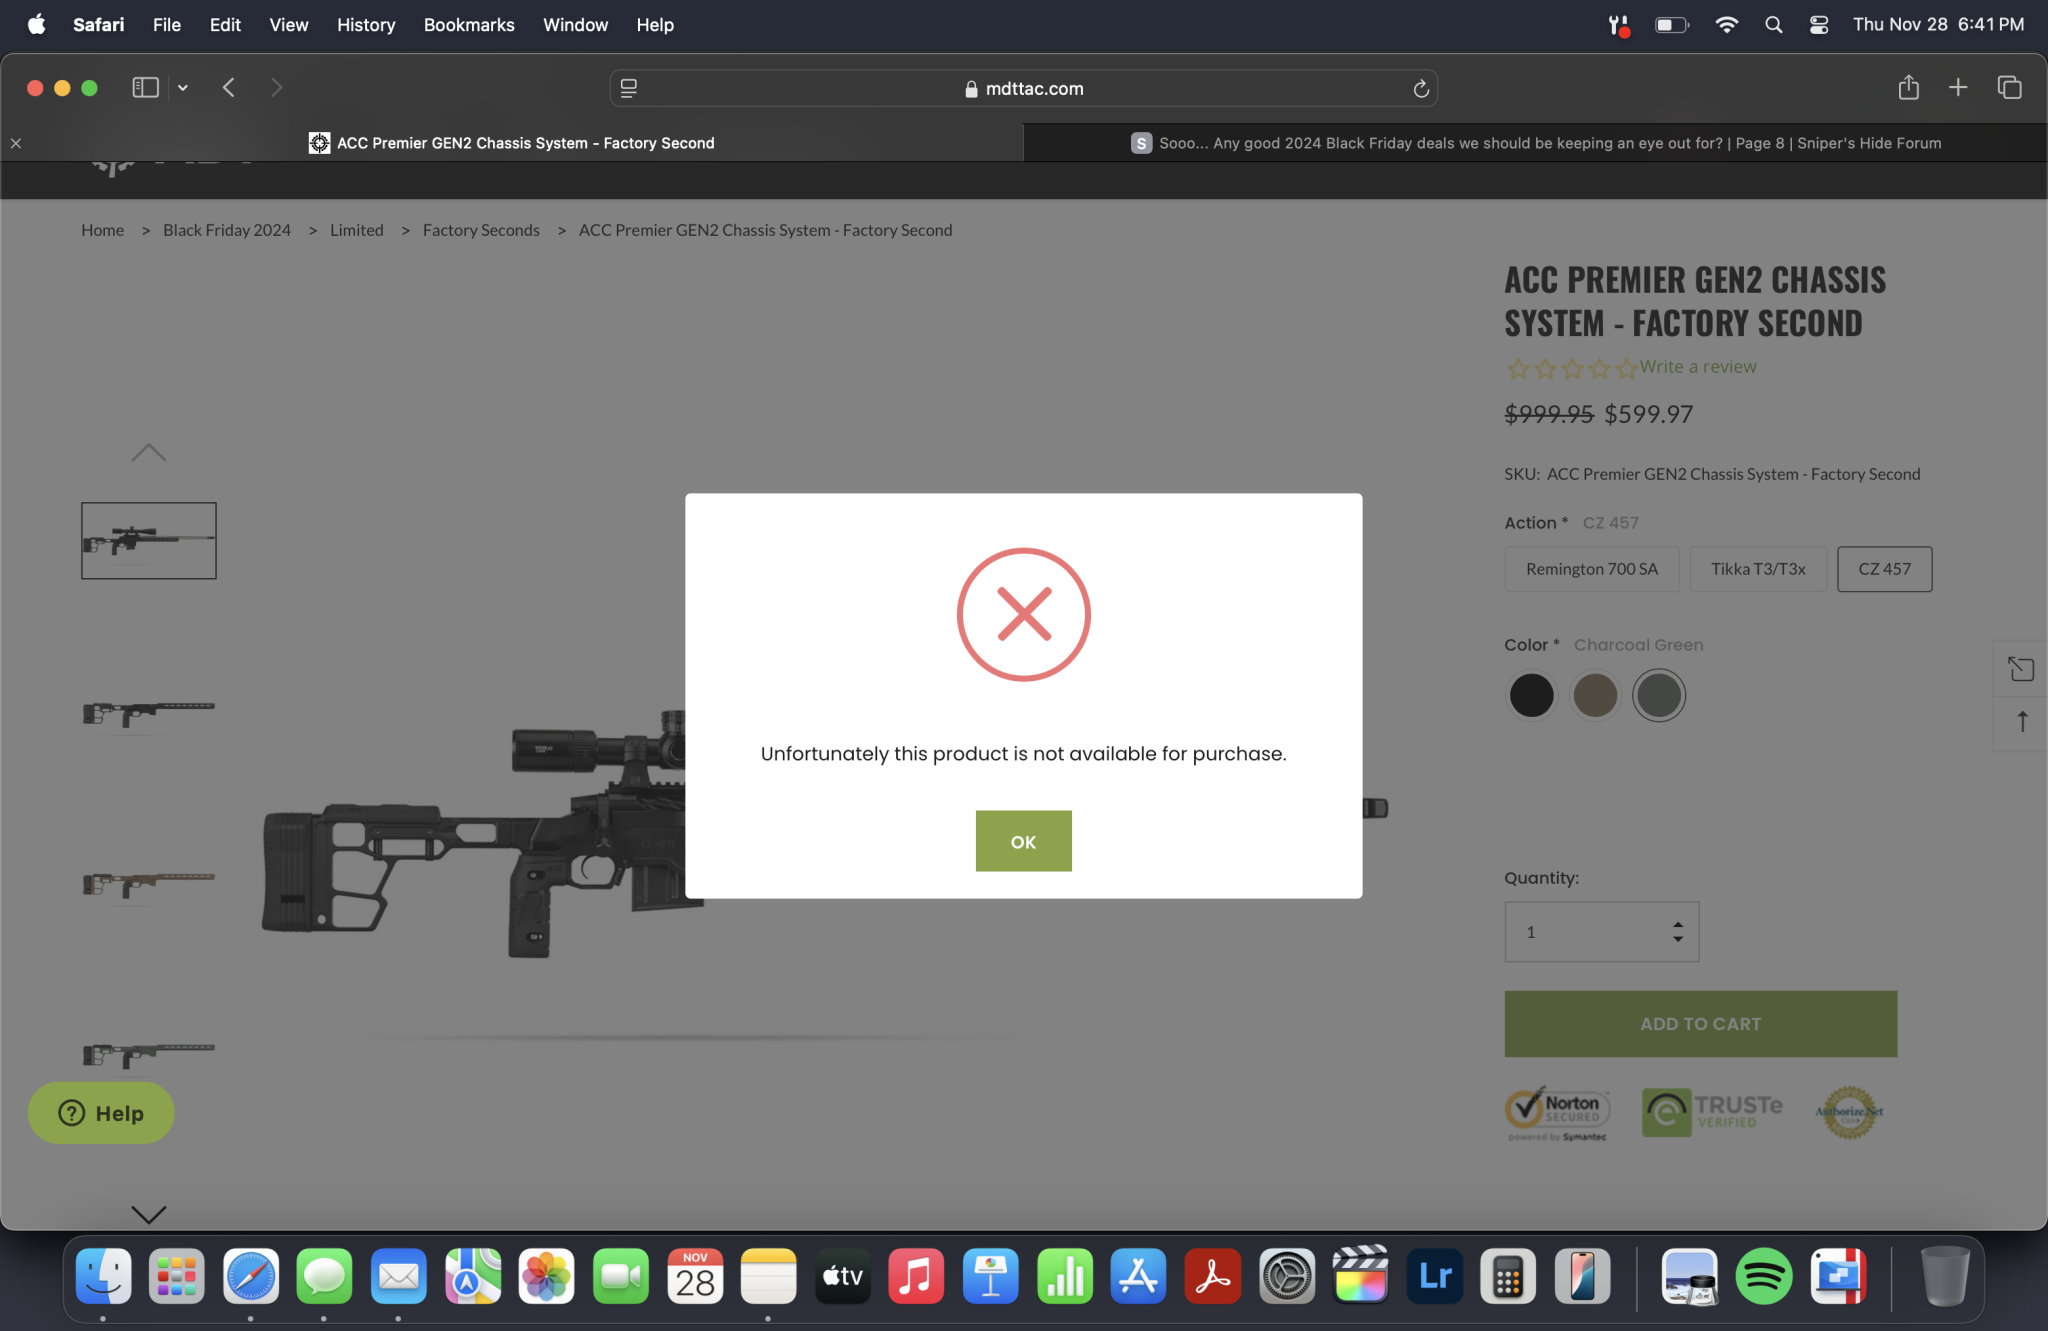Open Lightroom from the dock
This screenshot has height=1331, width=2048.
click(1435, 1276)
